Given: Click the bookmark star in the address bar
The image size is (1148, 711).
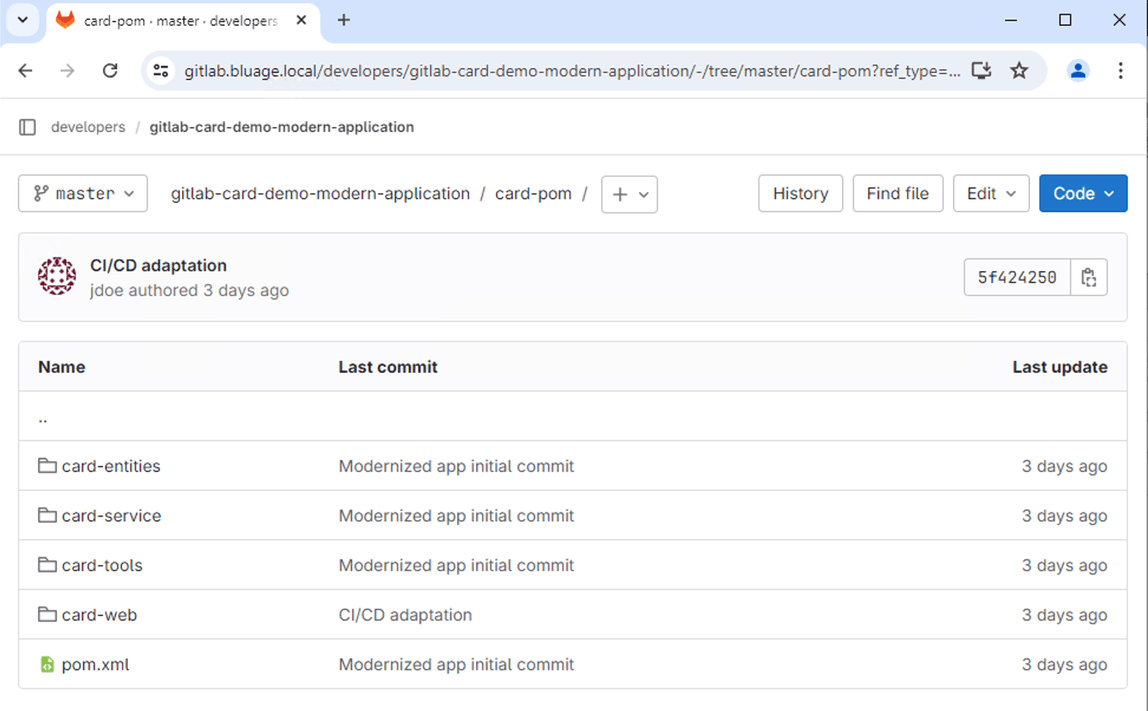Looking at the screenshot, I should pos(1019,70).
